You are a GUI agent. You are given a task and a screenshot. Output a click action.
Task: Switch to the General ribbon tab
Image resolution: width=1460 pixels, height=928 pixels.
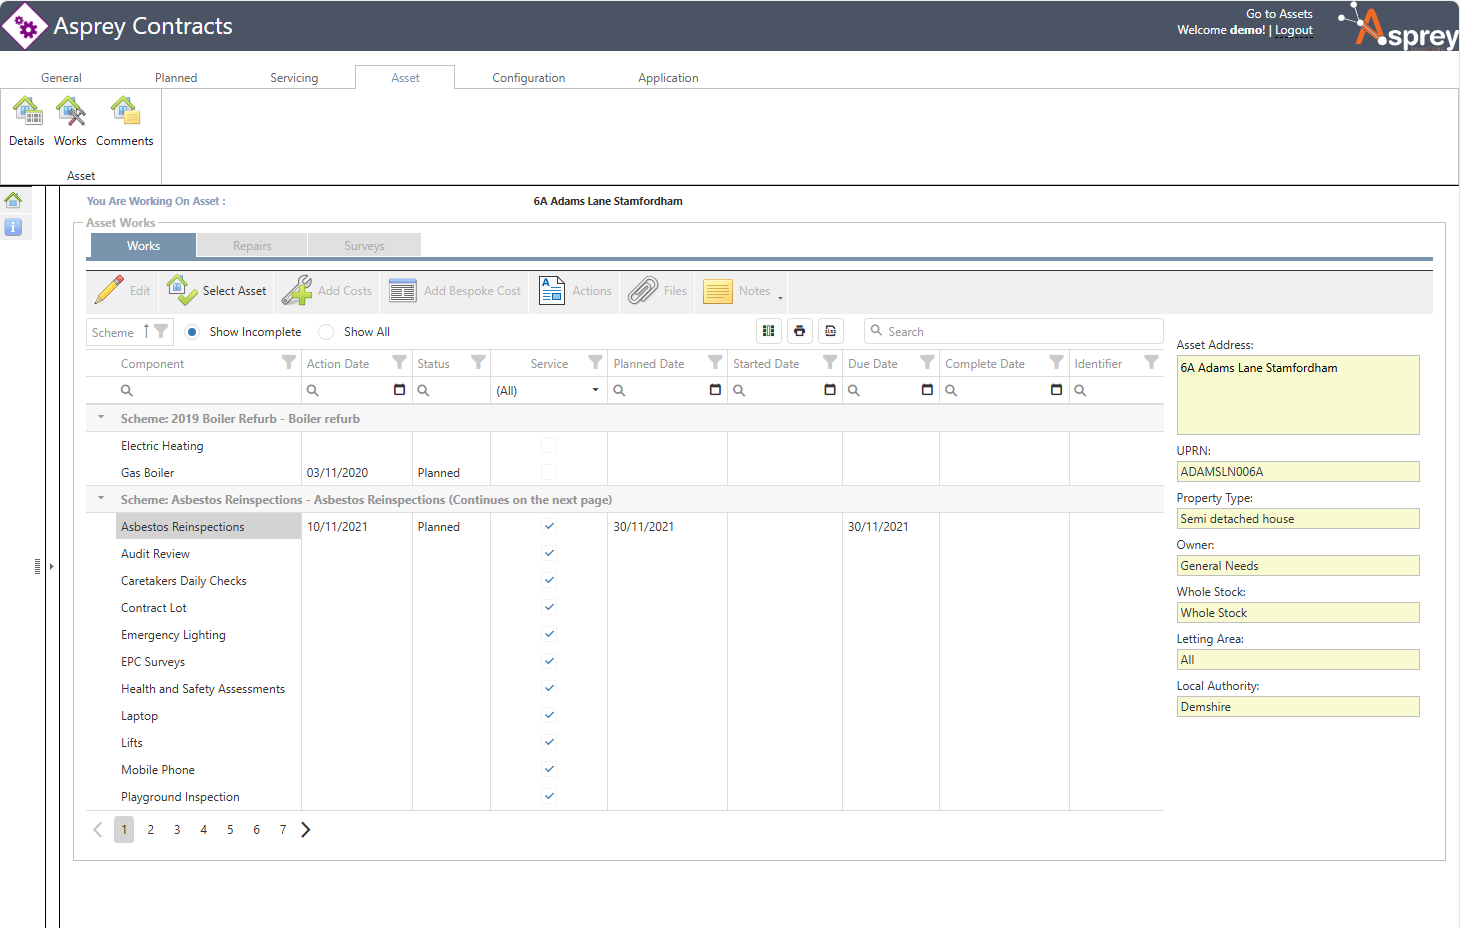coord(61,78)
